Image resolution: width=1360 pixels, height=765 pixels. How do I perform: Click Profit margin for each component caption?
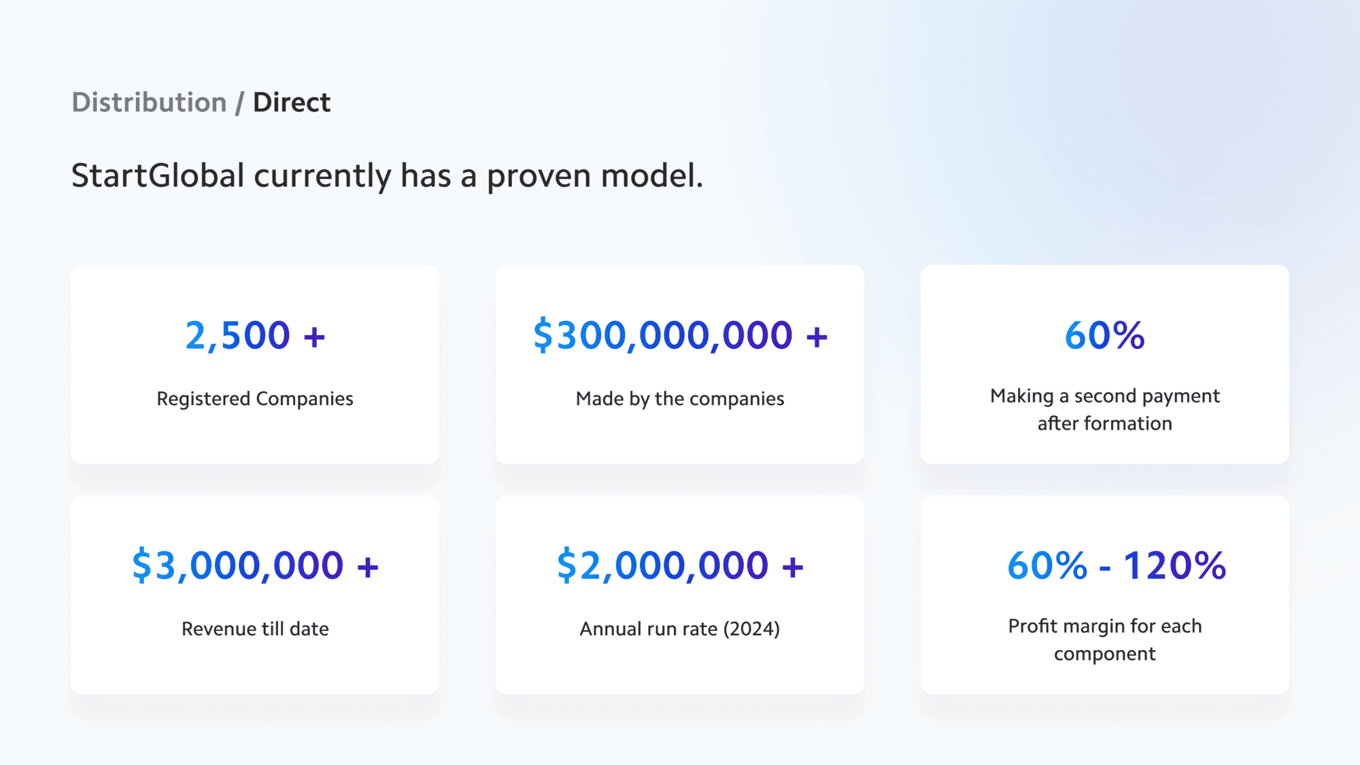pos(1105,640)
